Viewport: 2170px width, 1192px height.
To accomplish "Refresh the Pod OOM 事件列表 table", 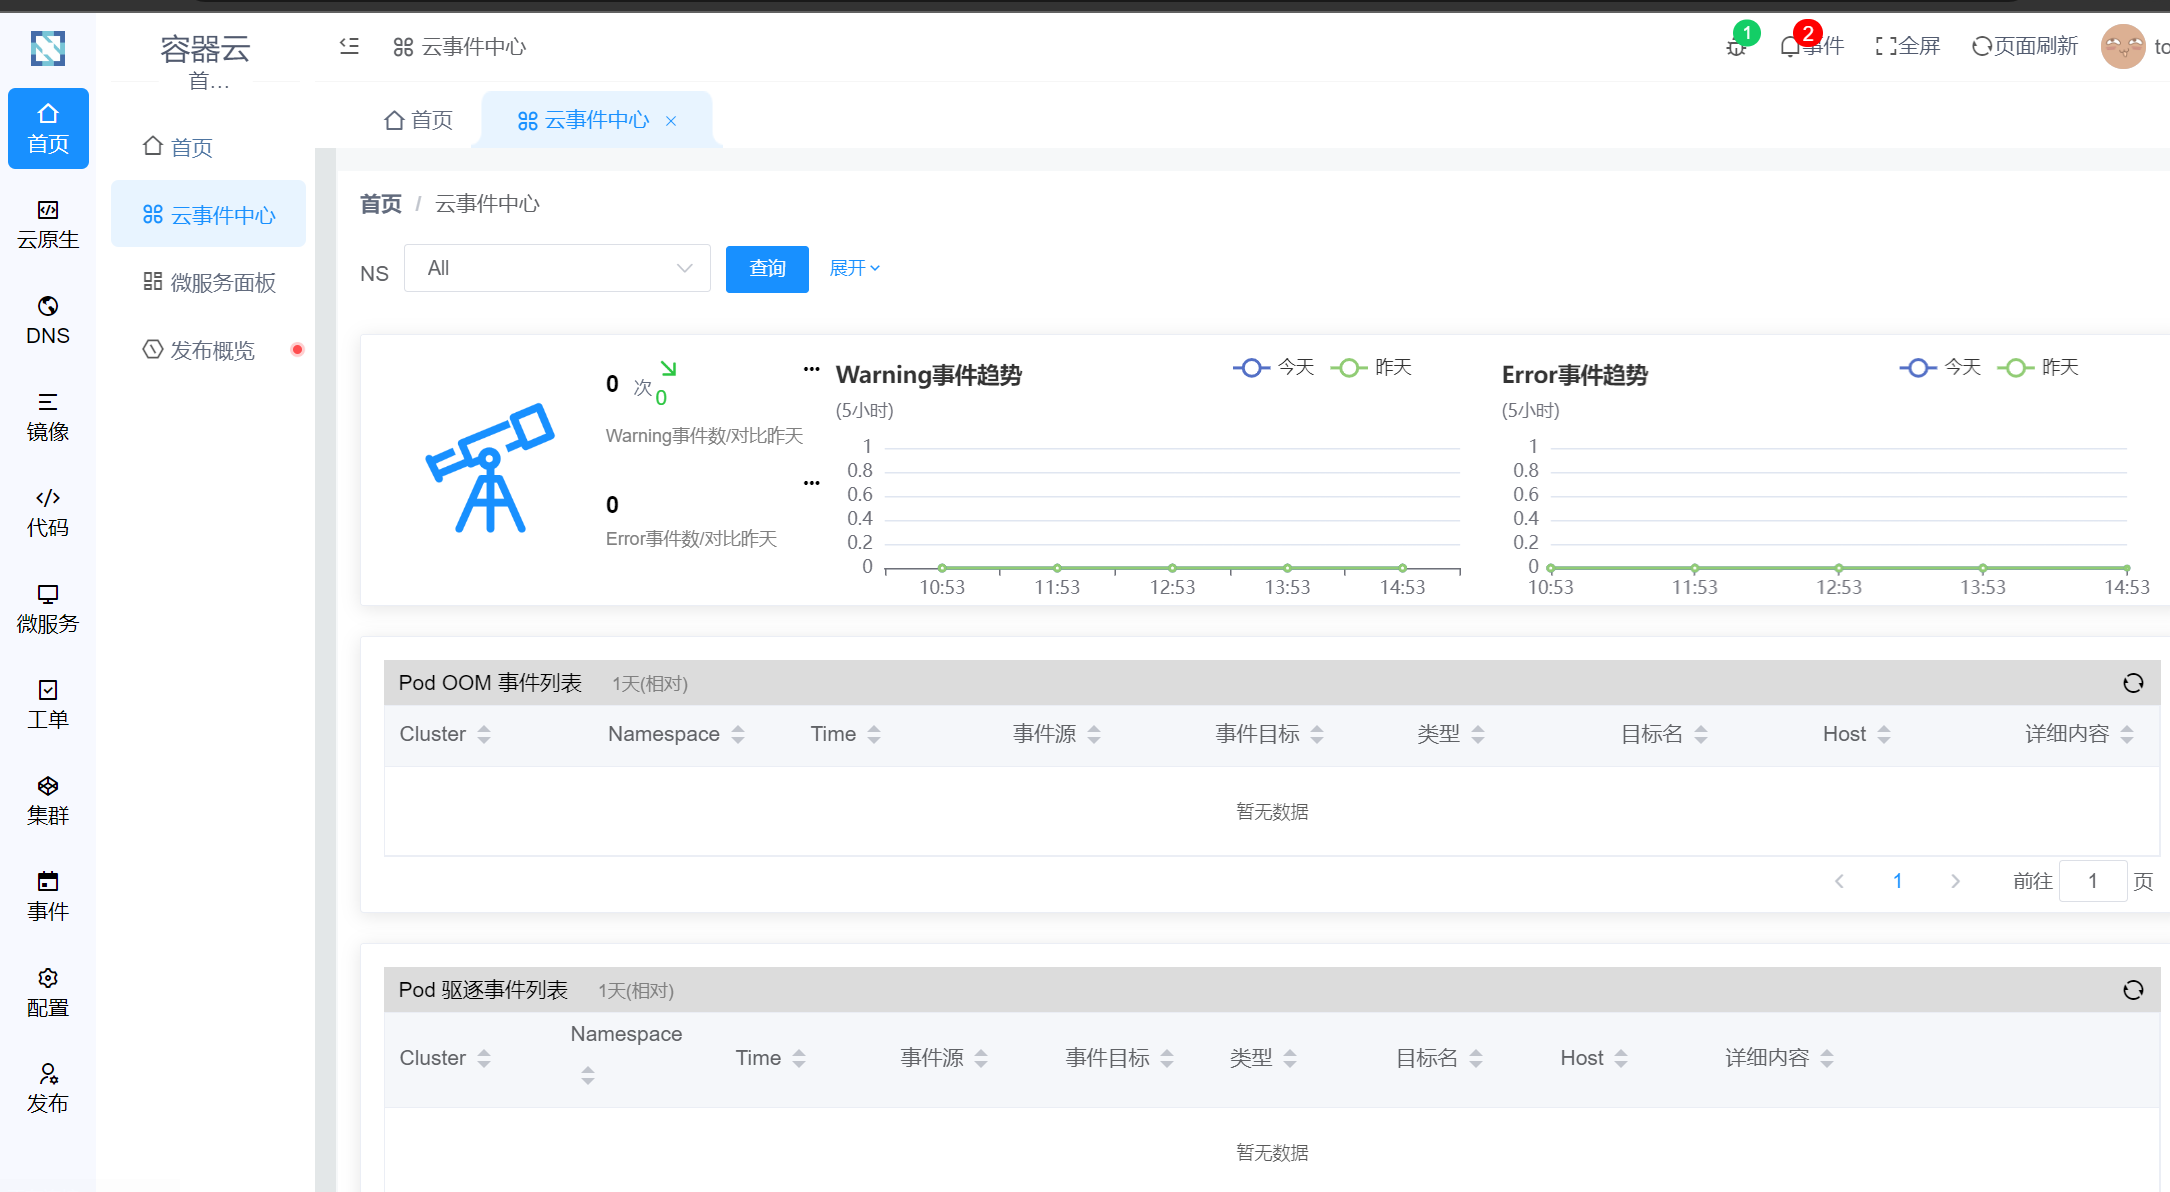I will 2133,683.
